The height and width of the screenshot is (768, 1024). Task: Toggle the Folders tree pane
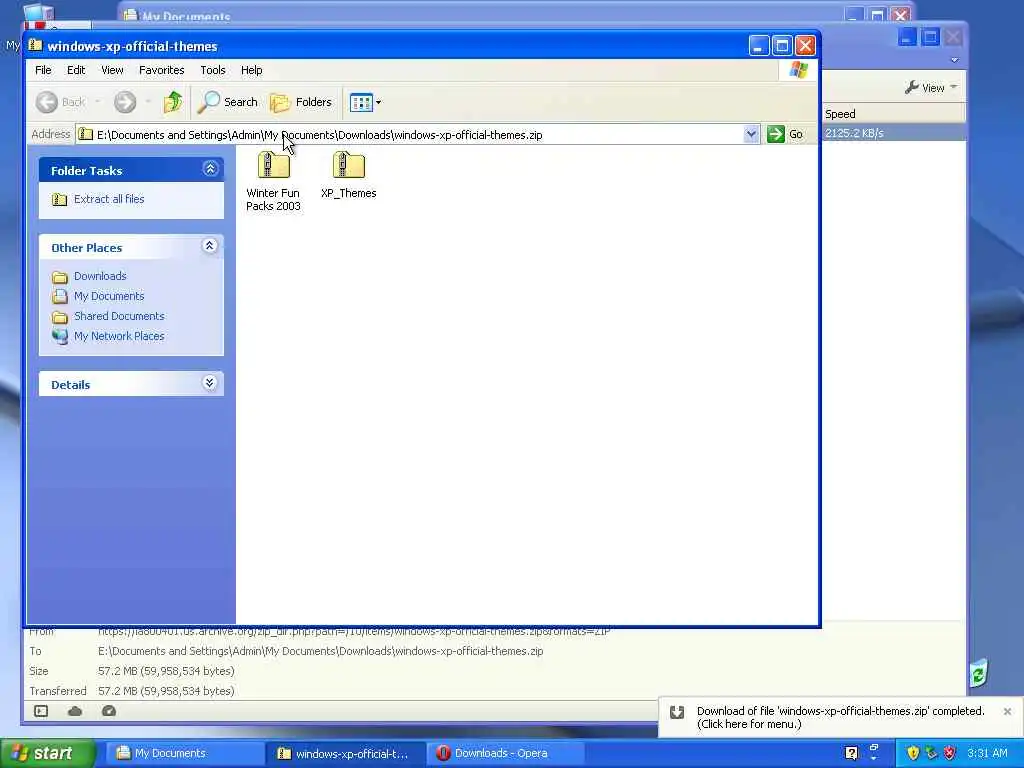point(301,102)
